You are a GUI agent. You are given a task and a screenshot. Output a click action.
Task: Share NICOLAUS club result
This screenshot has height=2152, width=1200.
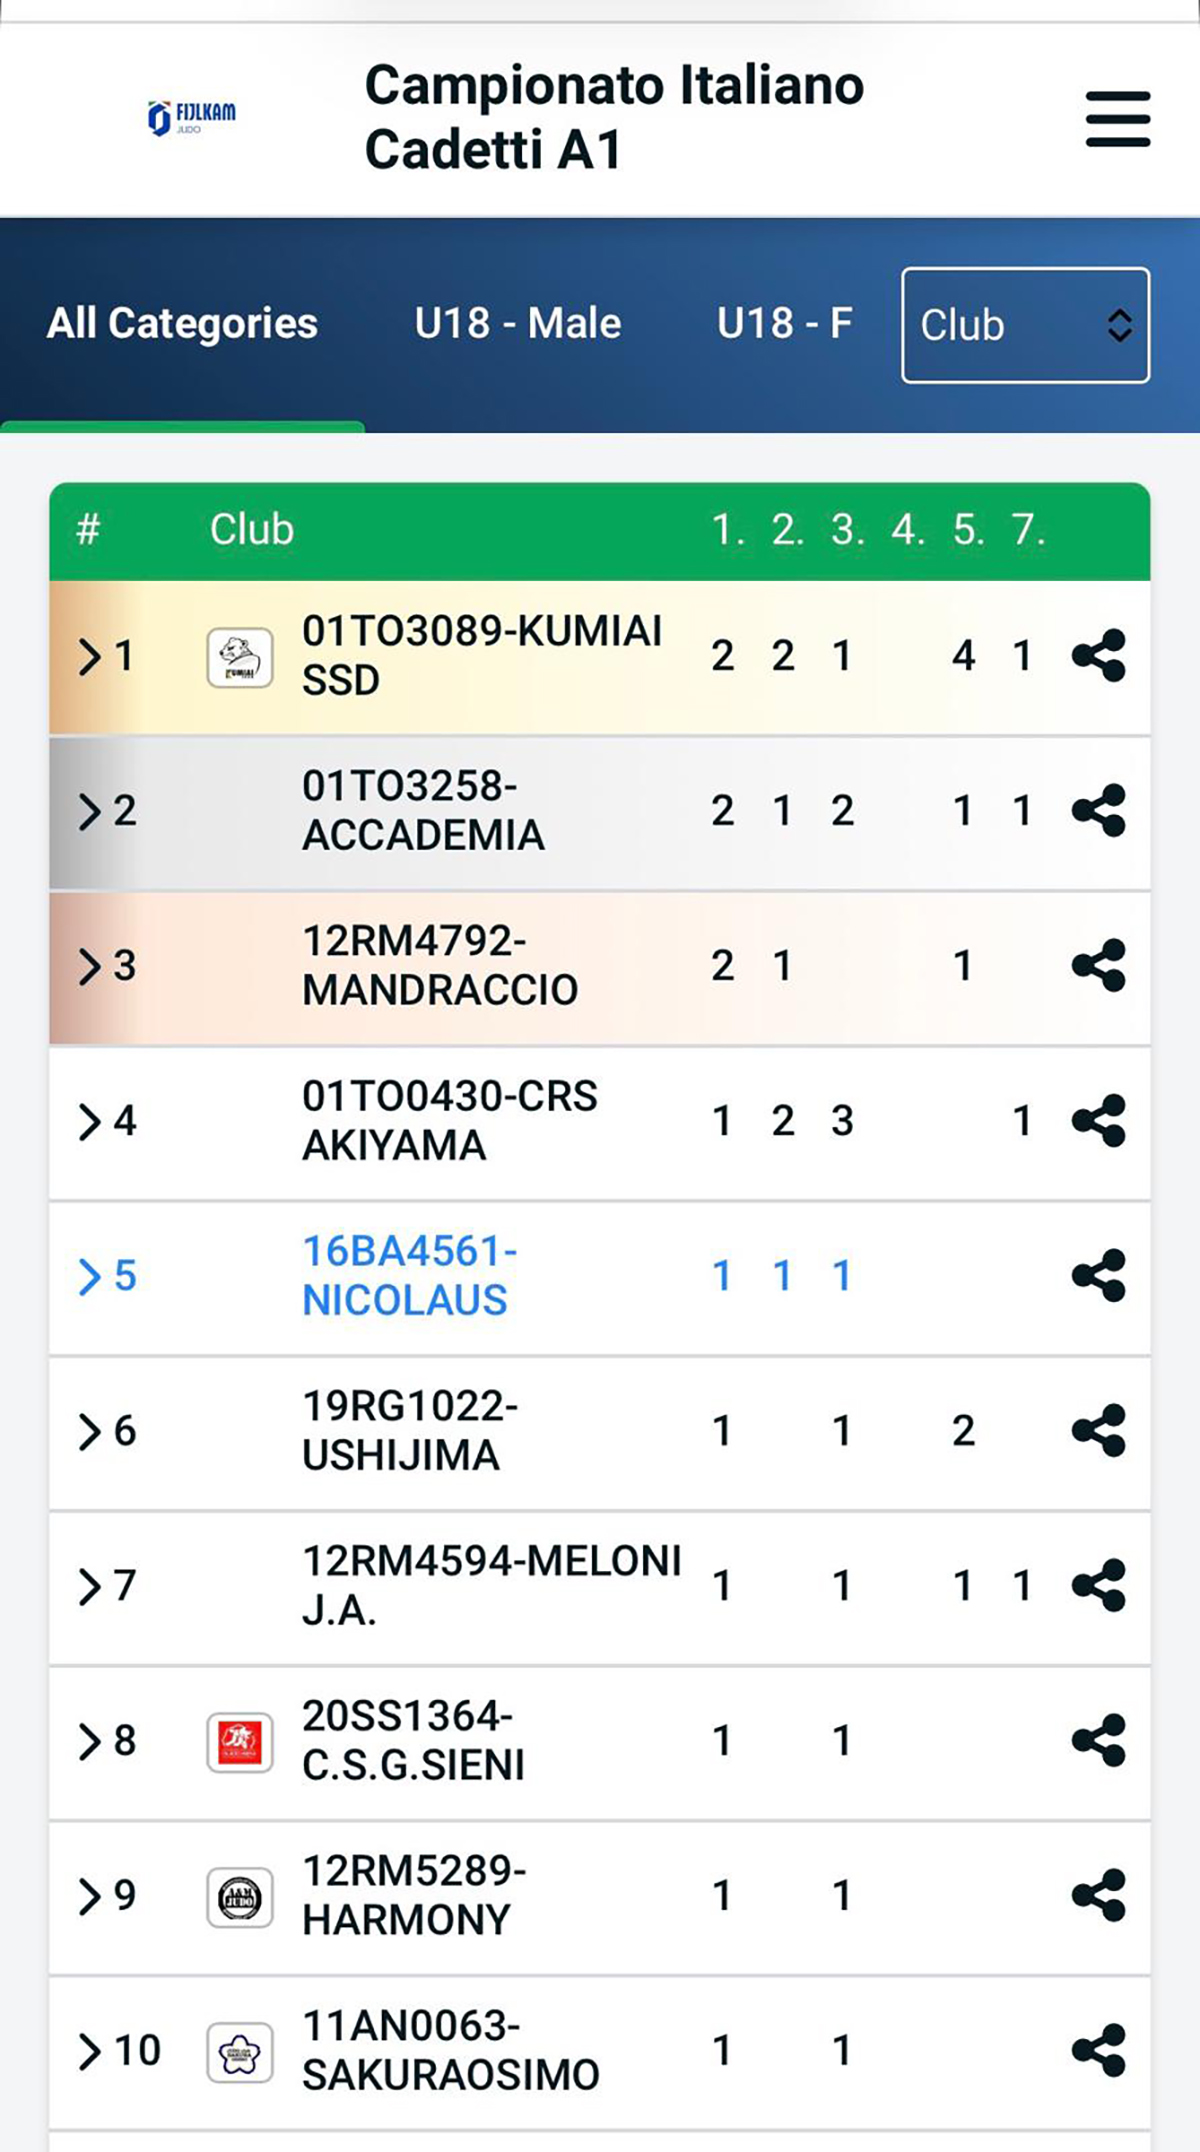click(x=1098, y=1275)
